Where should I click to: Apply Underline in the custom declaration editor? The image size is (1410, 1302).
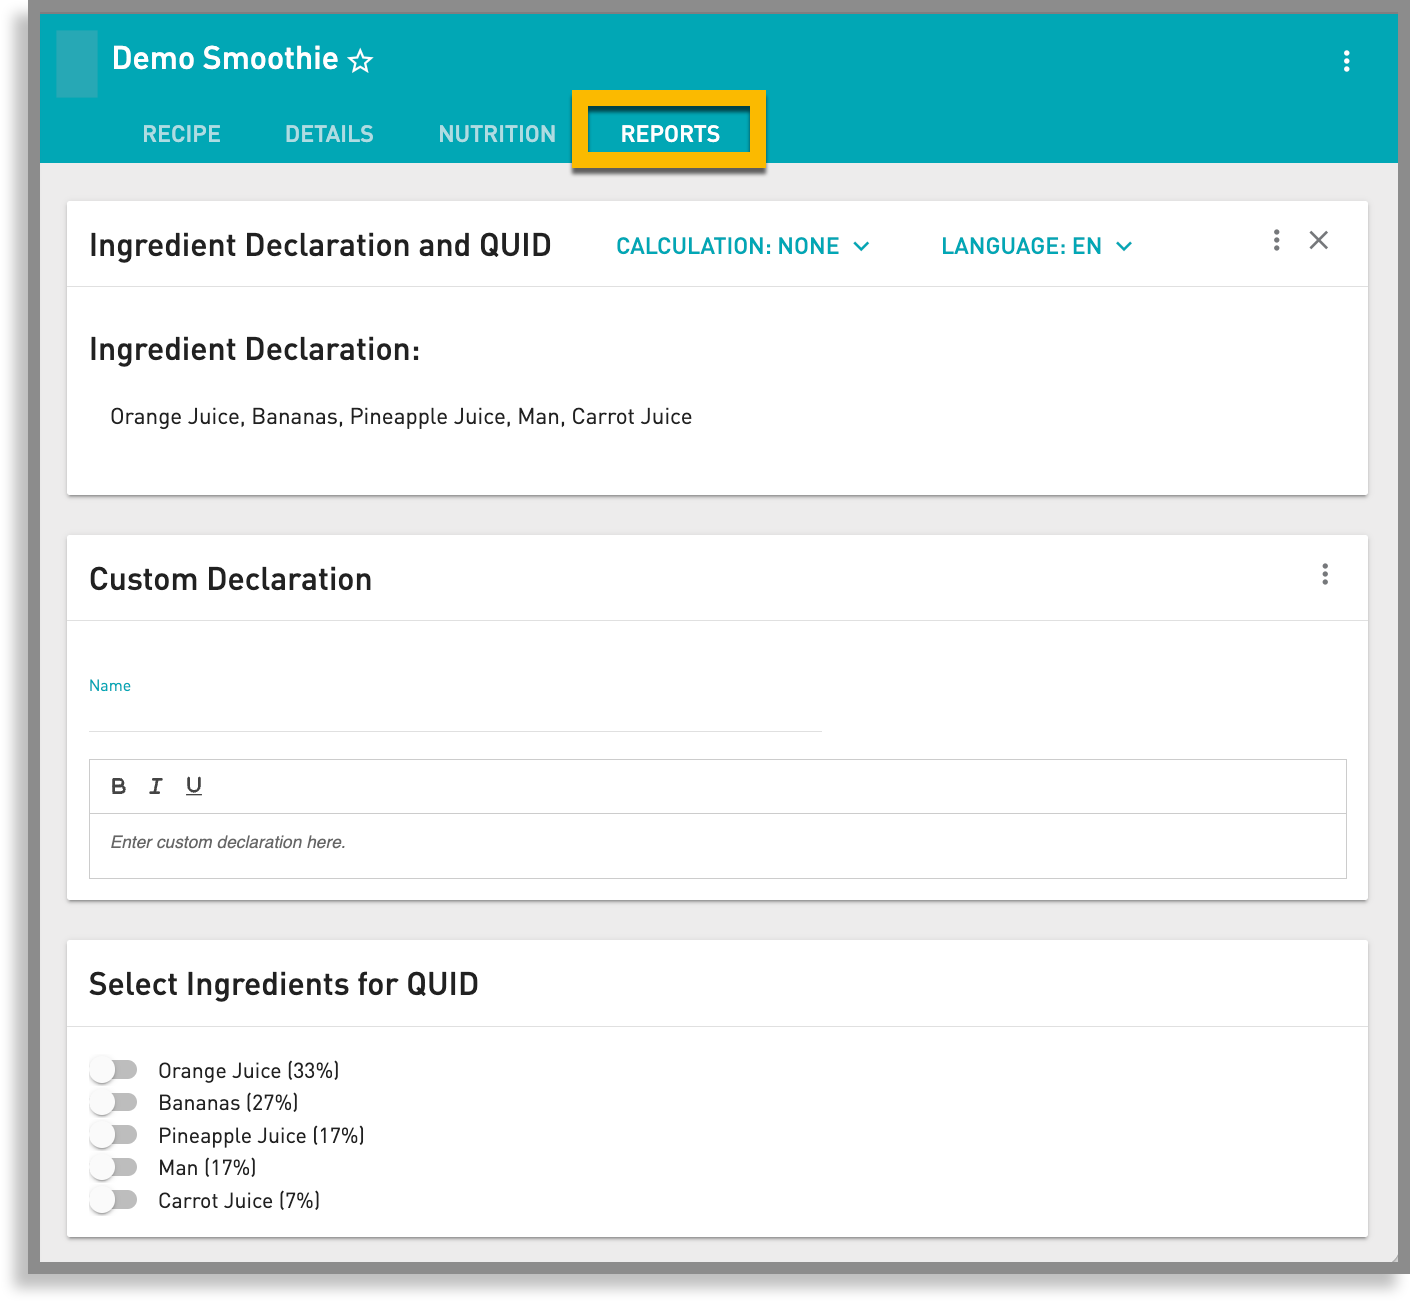(193, 786)
